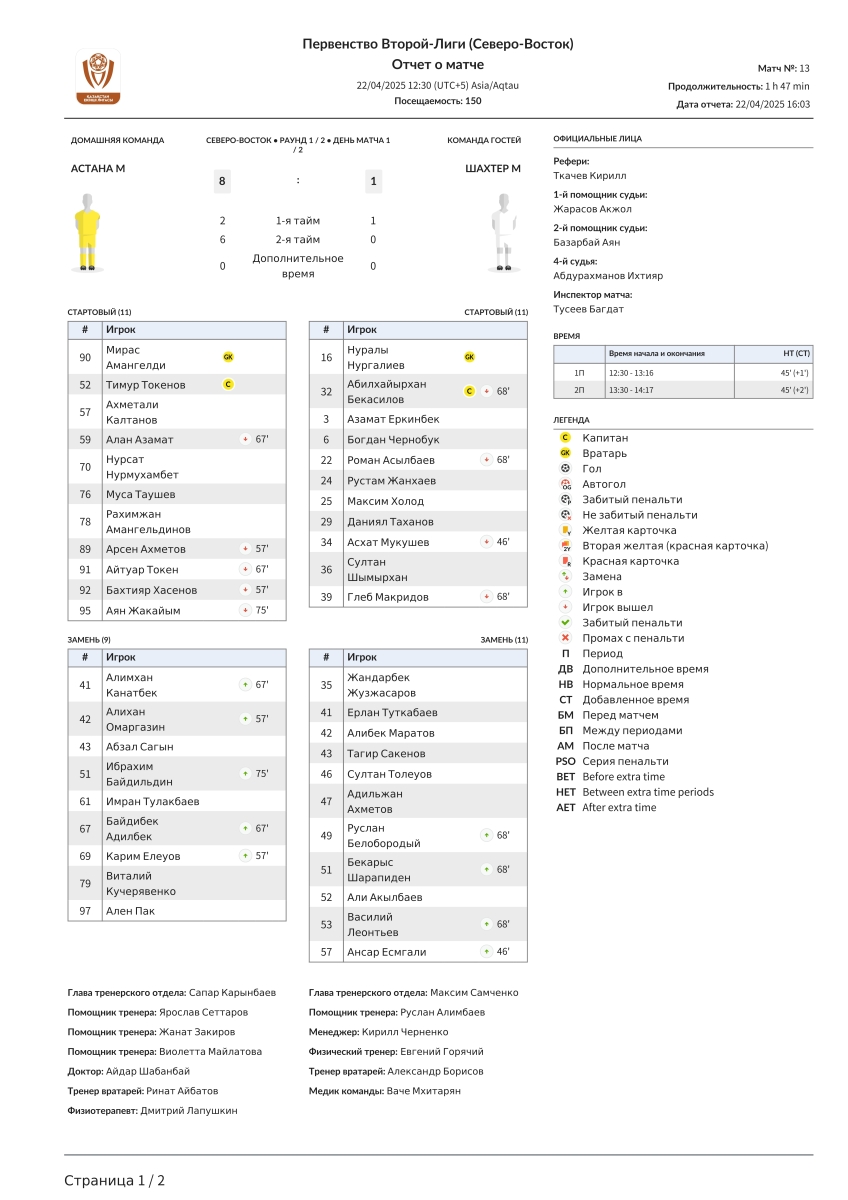Image resolution: width=848 pixels, height=1200 pixels.
Task: Click goalkeeper badge beside Мирас Амангелди
Action: pos(228,356)
